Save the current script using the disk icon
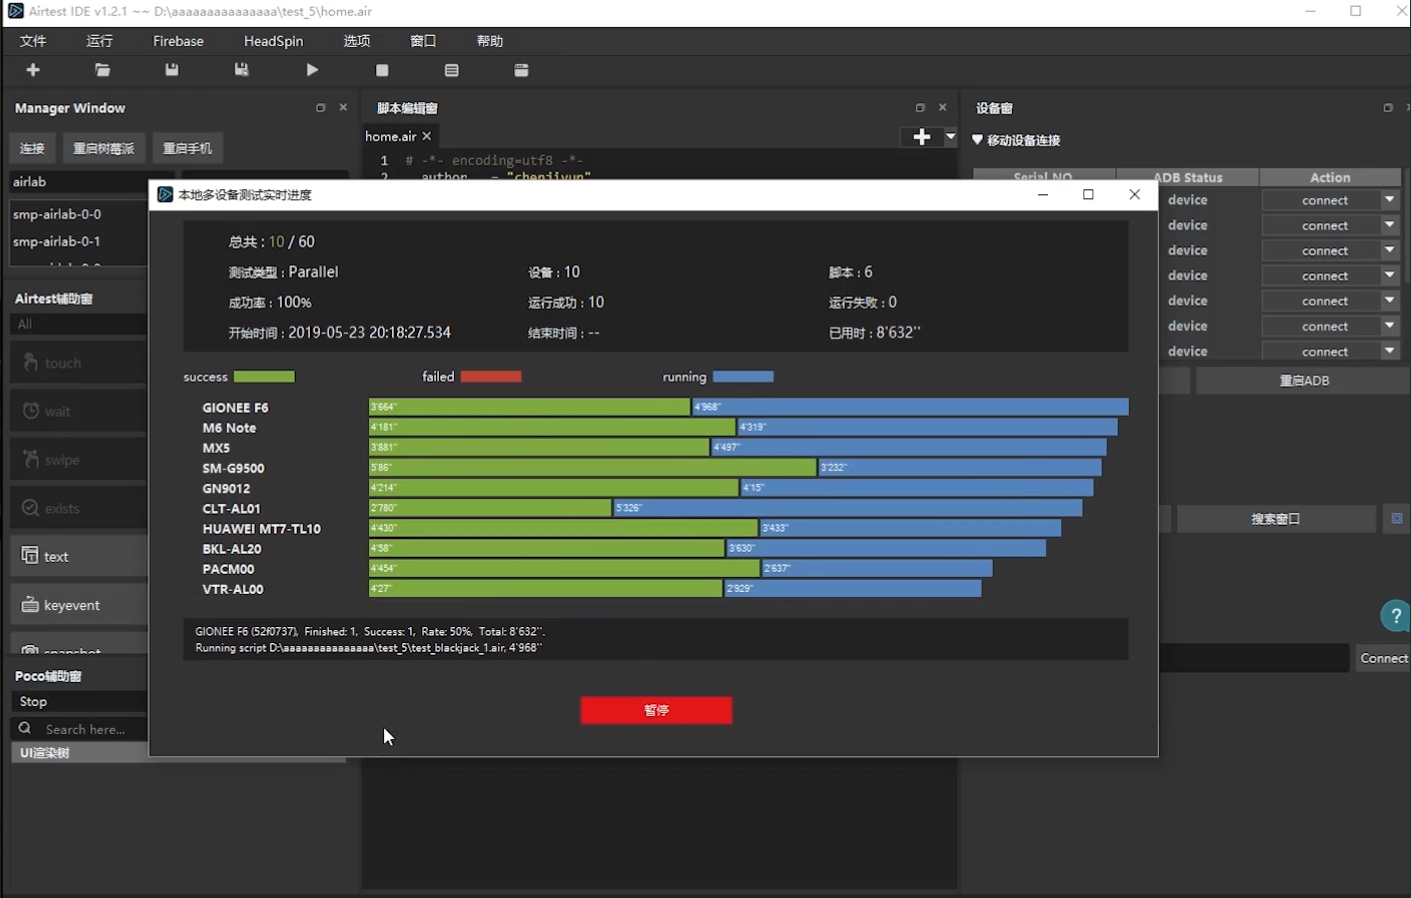The image size is (1412, 898). 172,70
